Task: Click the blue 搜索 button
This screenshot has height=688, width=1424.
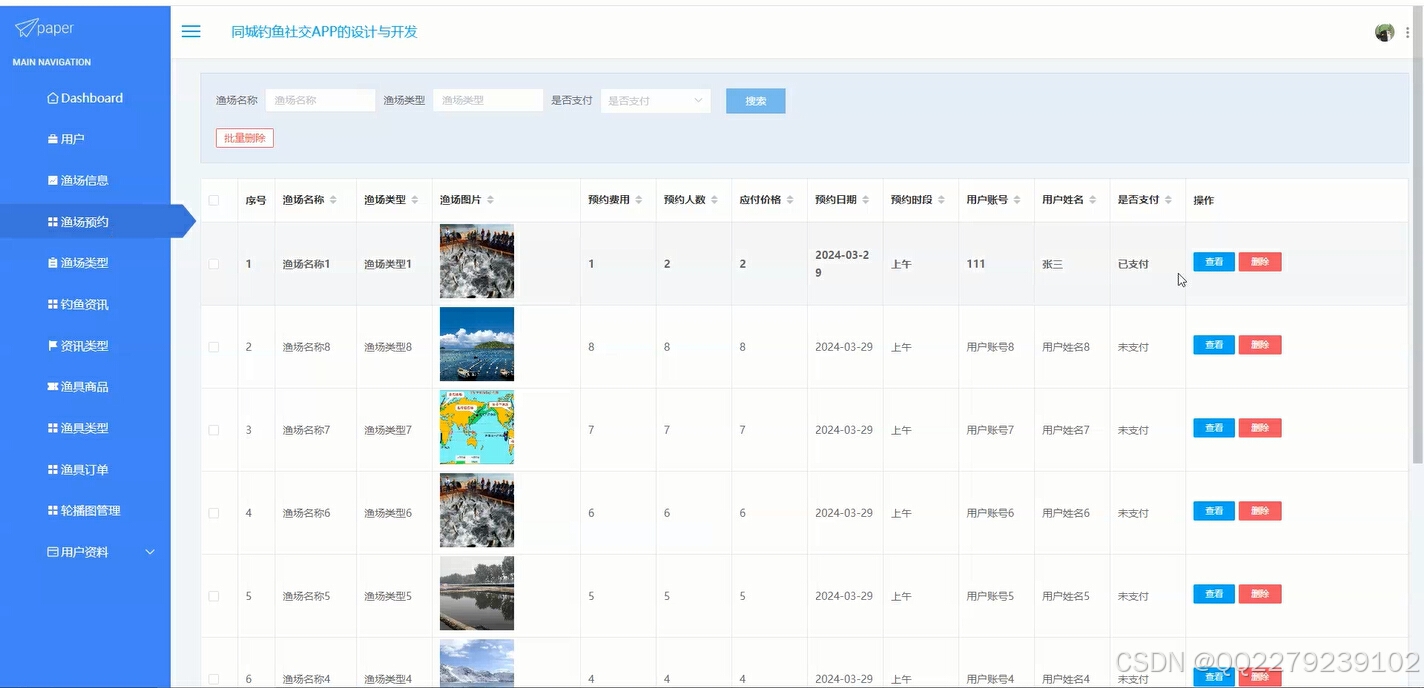Action: point(755,100)
